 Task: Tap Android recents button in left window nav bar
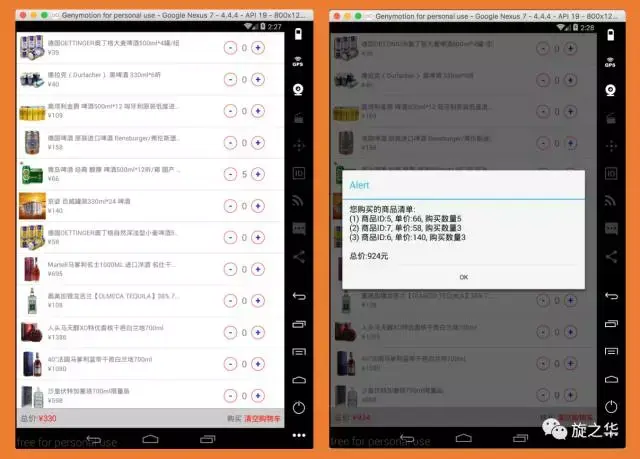point(207,439)
